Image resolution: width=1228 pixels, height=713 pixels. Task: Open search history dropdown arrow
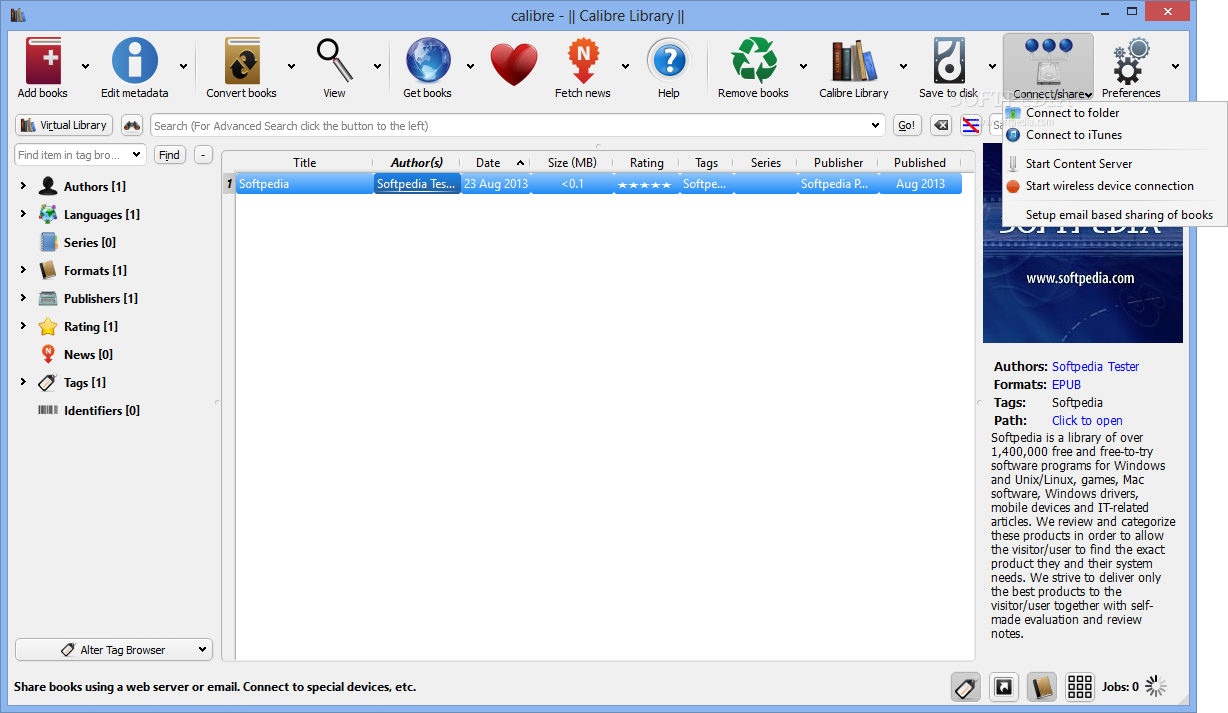coord(876,126)
